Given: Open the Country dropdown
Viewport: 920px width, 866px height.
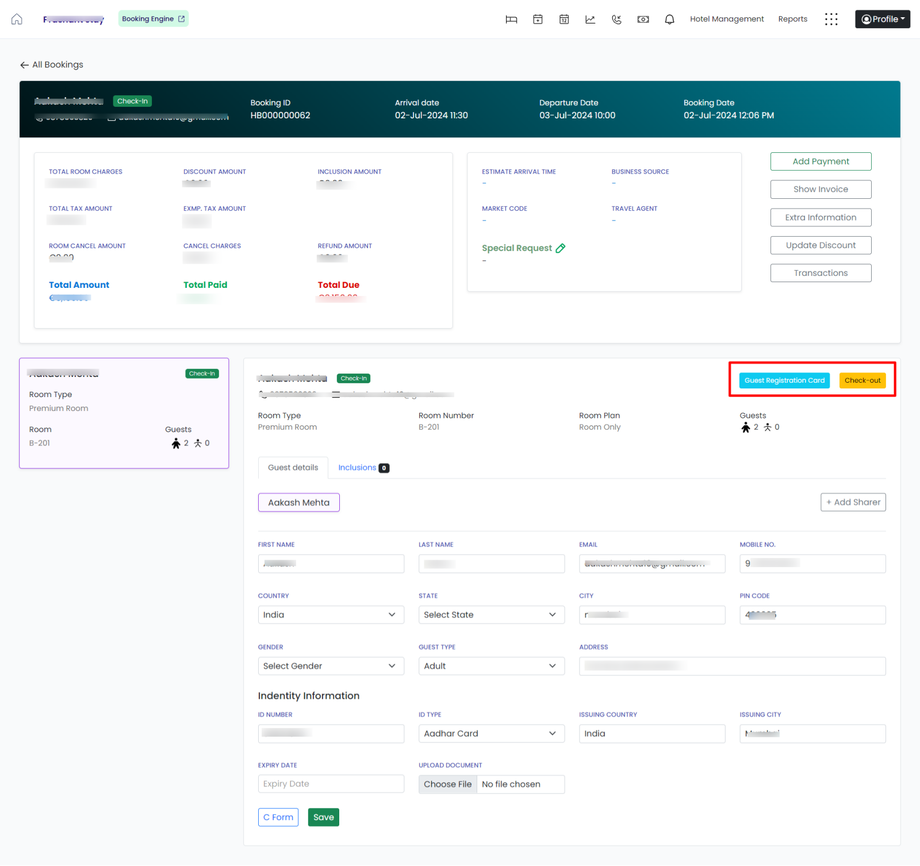Looking at the screenshot, I should tap(331, 615).
